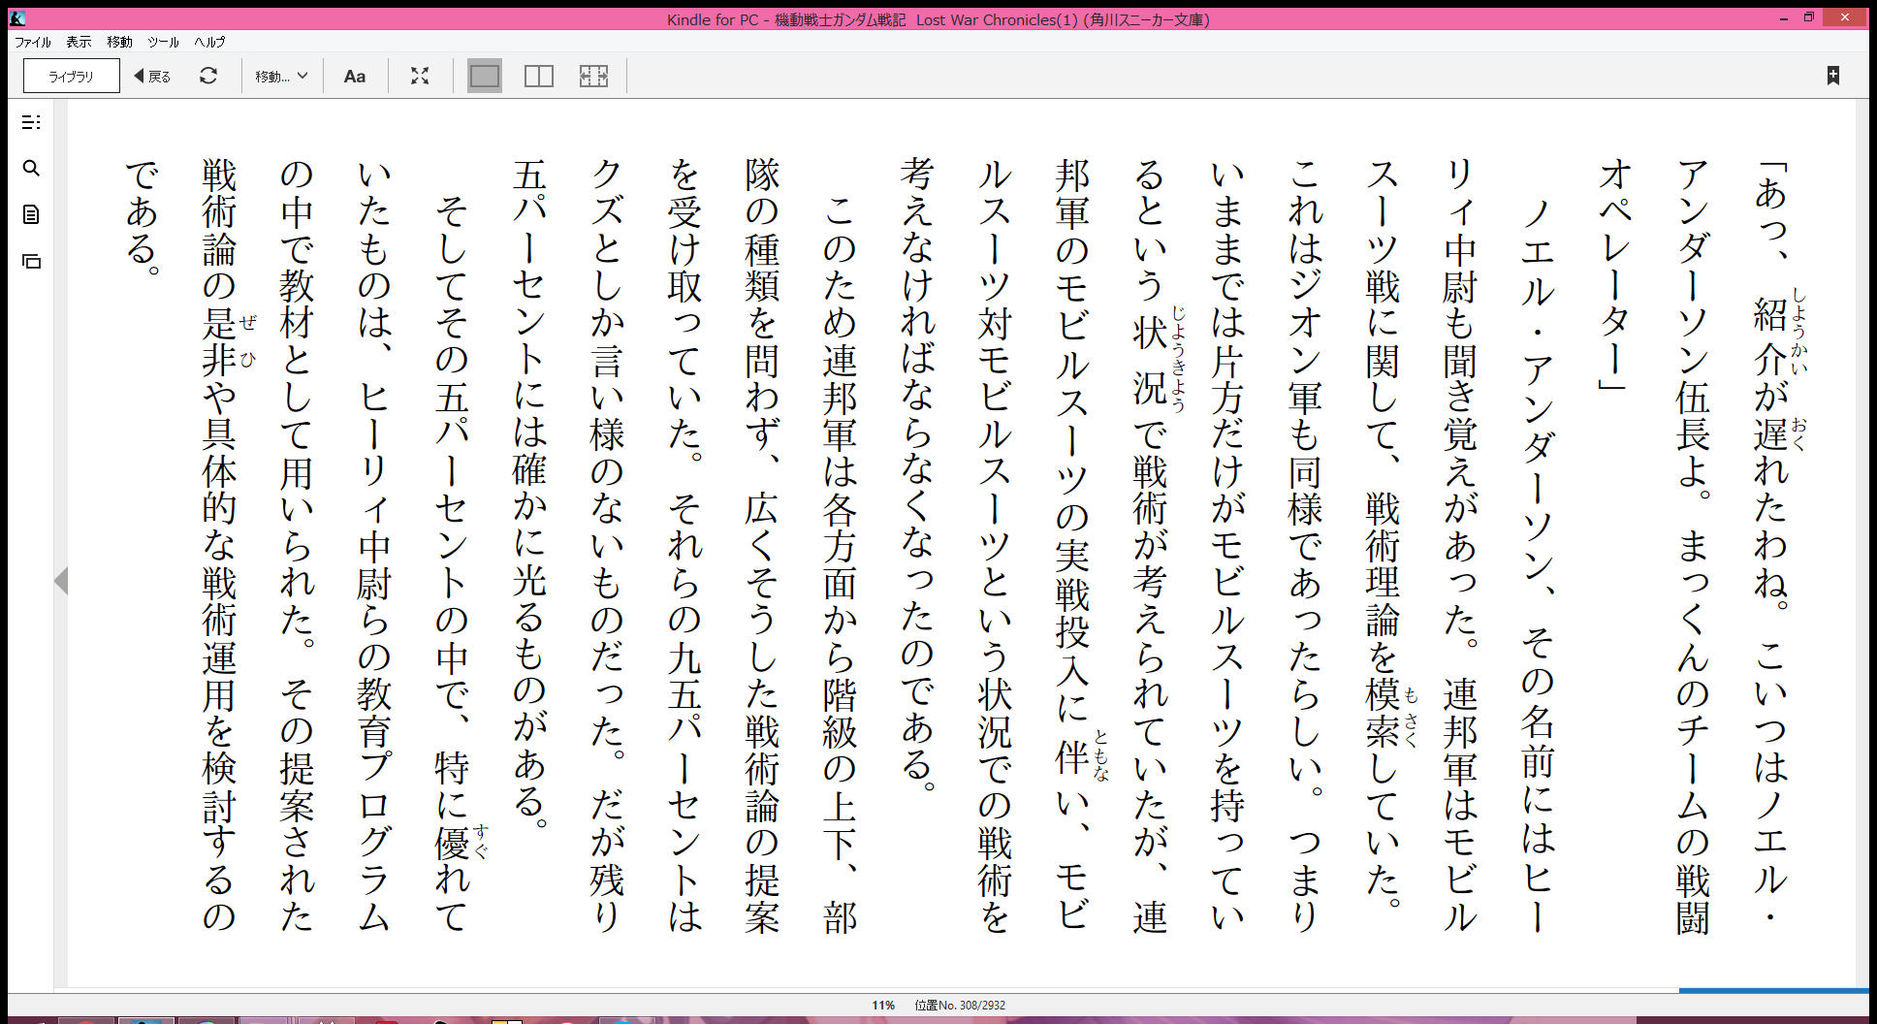This screenshot has width=1877, height=1024.
Task: Close the Kindle for PC window
Action: [x=1845, y=18]
